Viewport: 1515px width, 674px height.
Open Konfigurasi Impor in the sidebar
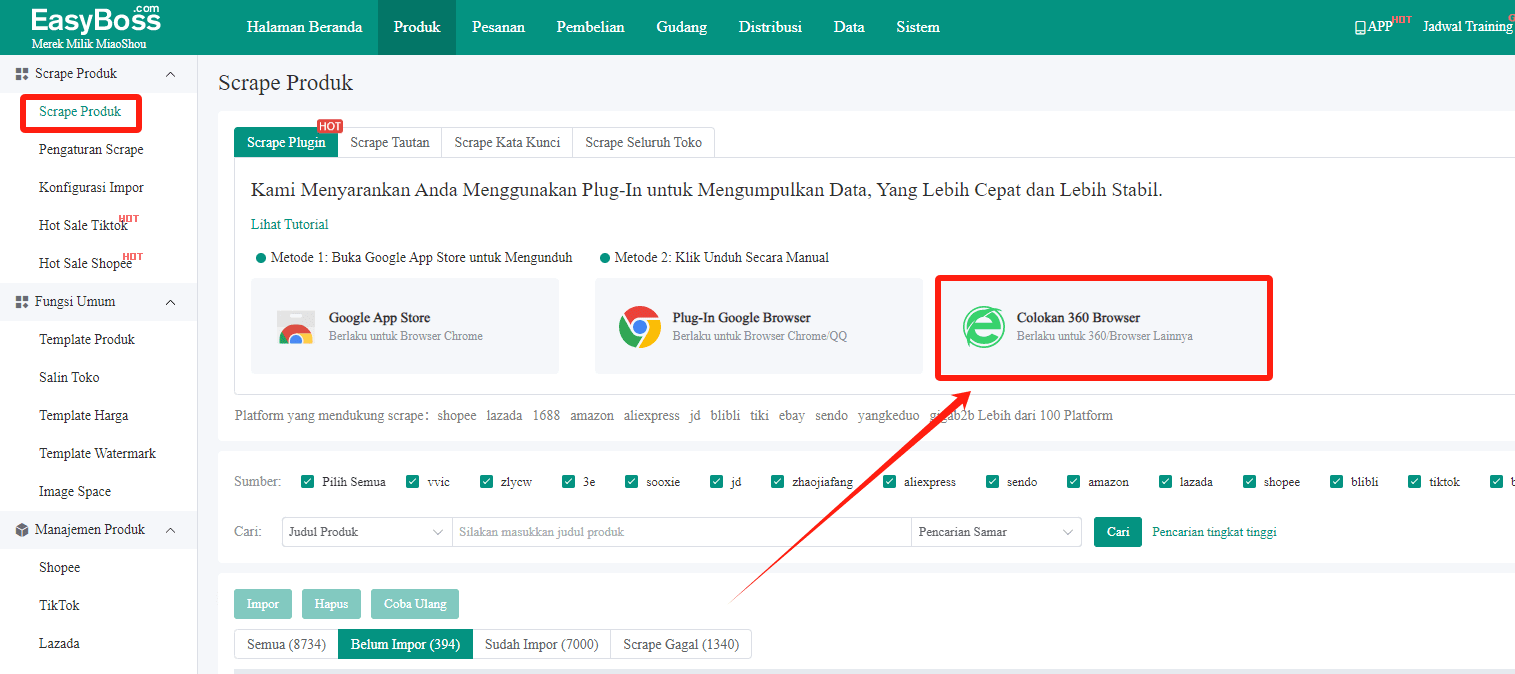(91, 188)
